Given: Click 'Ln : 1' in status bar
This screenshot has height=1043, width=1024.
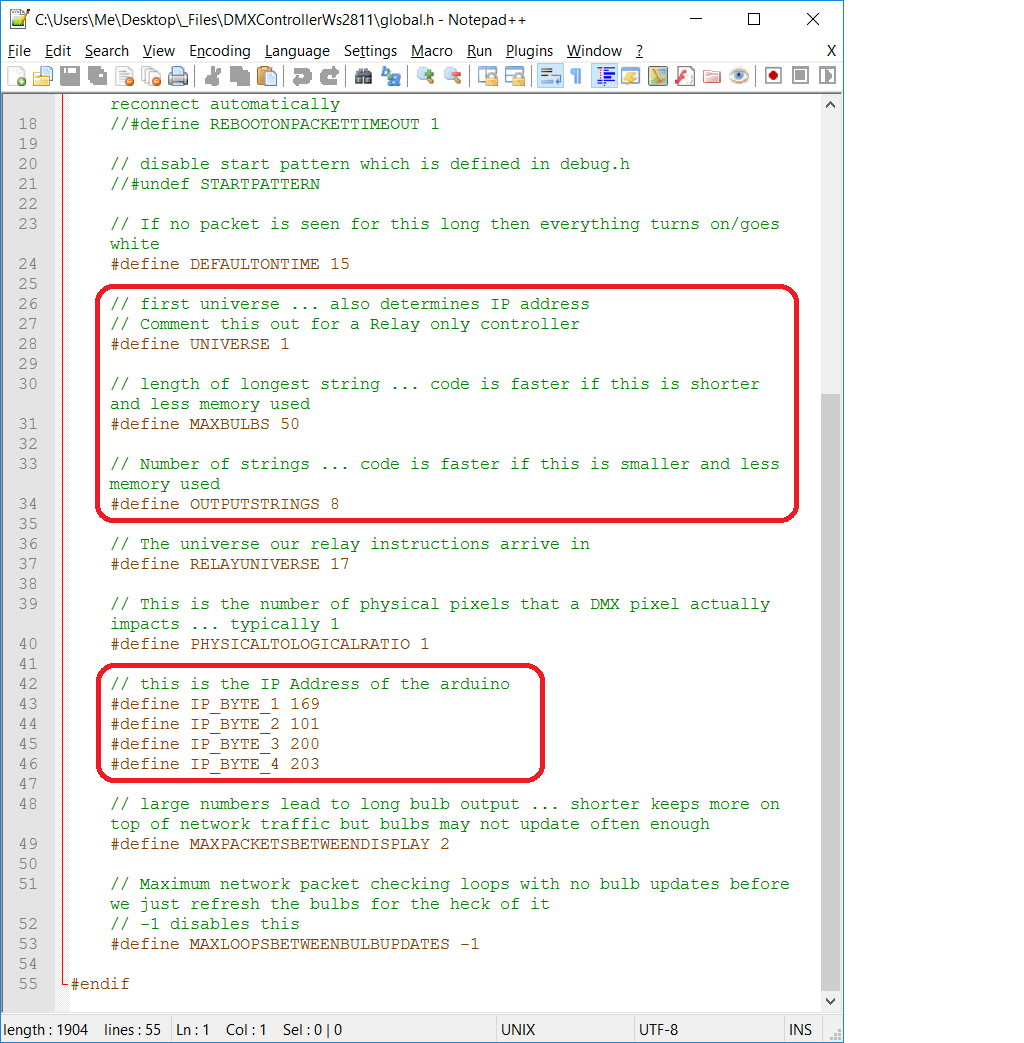Looking at the screenshot, I should pyautogui.click(x=192, y=1030).
